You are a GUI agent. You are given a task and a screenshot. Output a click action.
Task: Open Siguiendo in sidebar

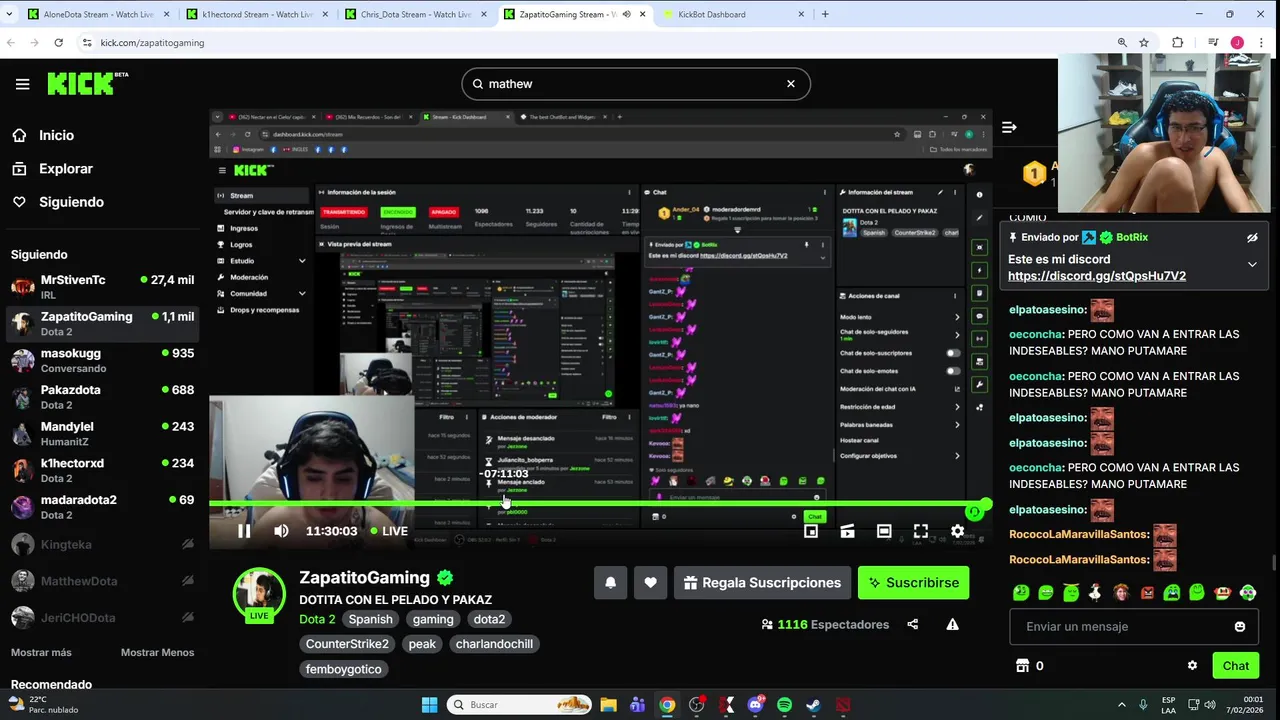tap(71, 202)
